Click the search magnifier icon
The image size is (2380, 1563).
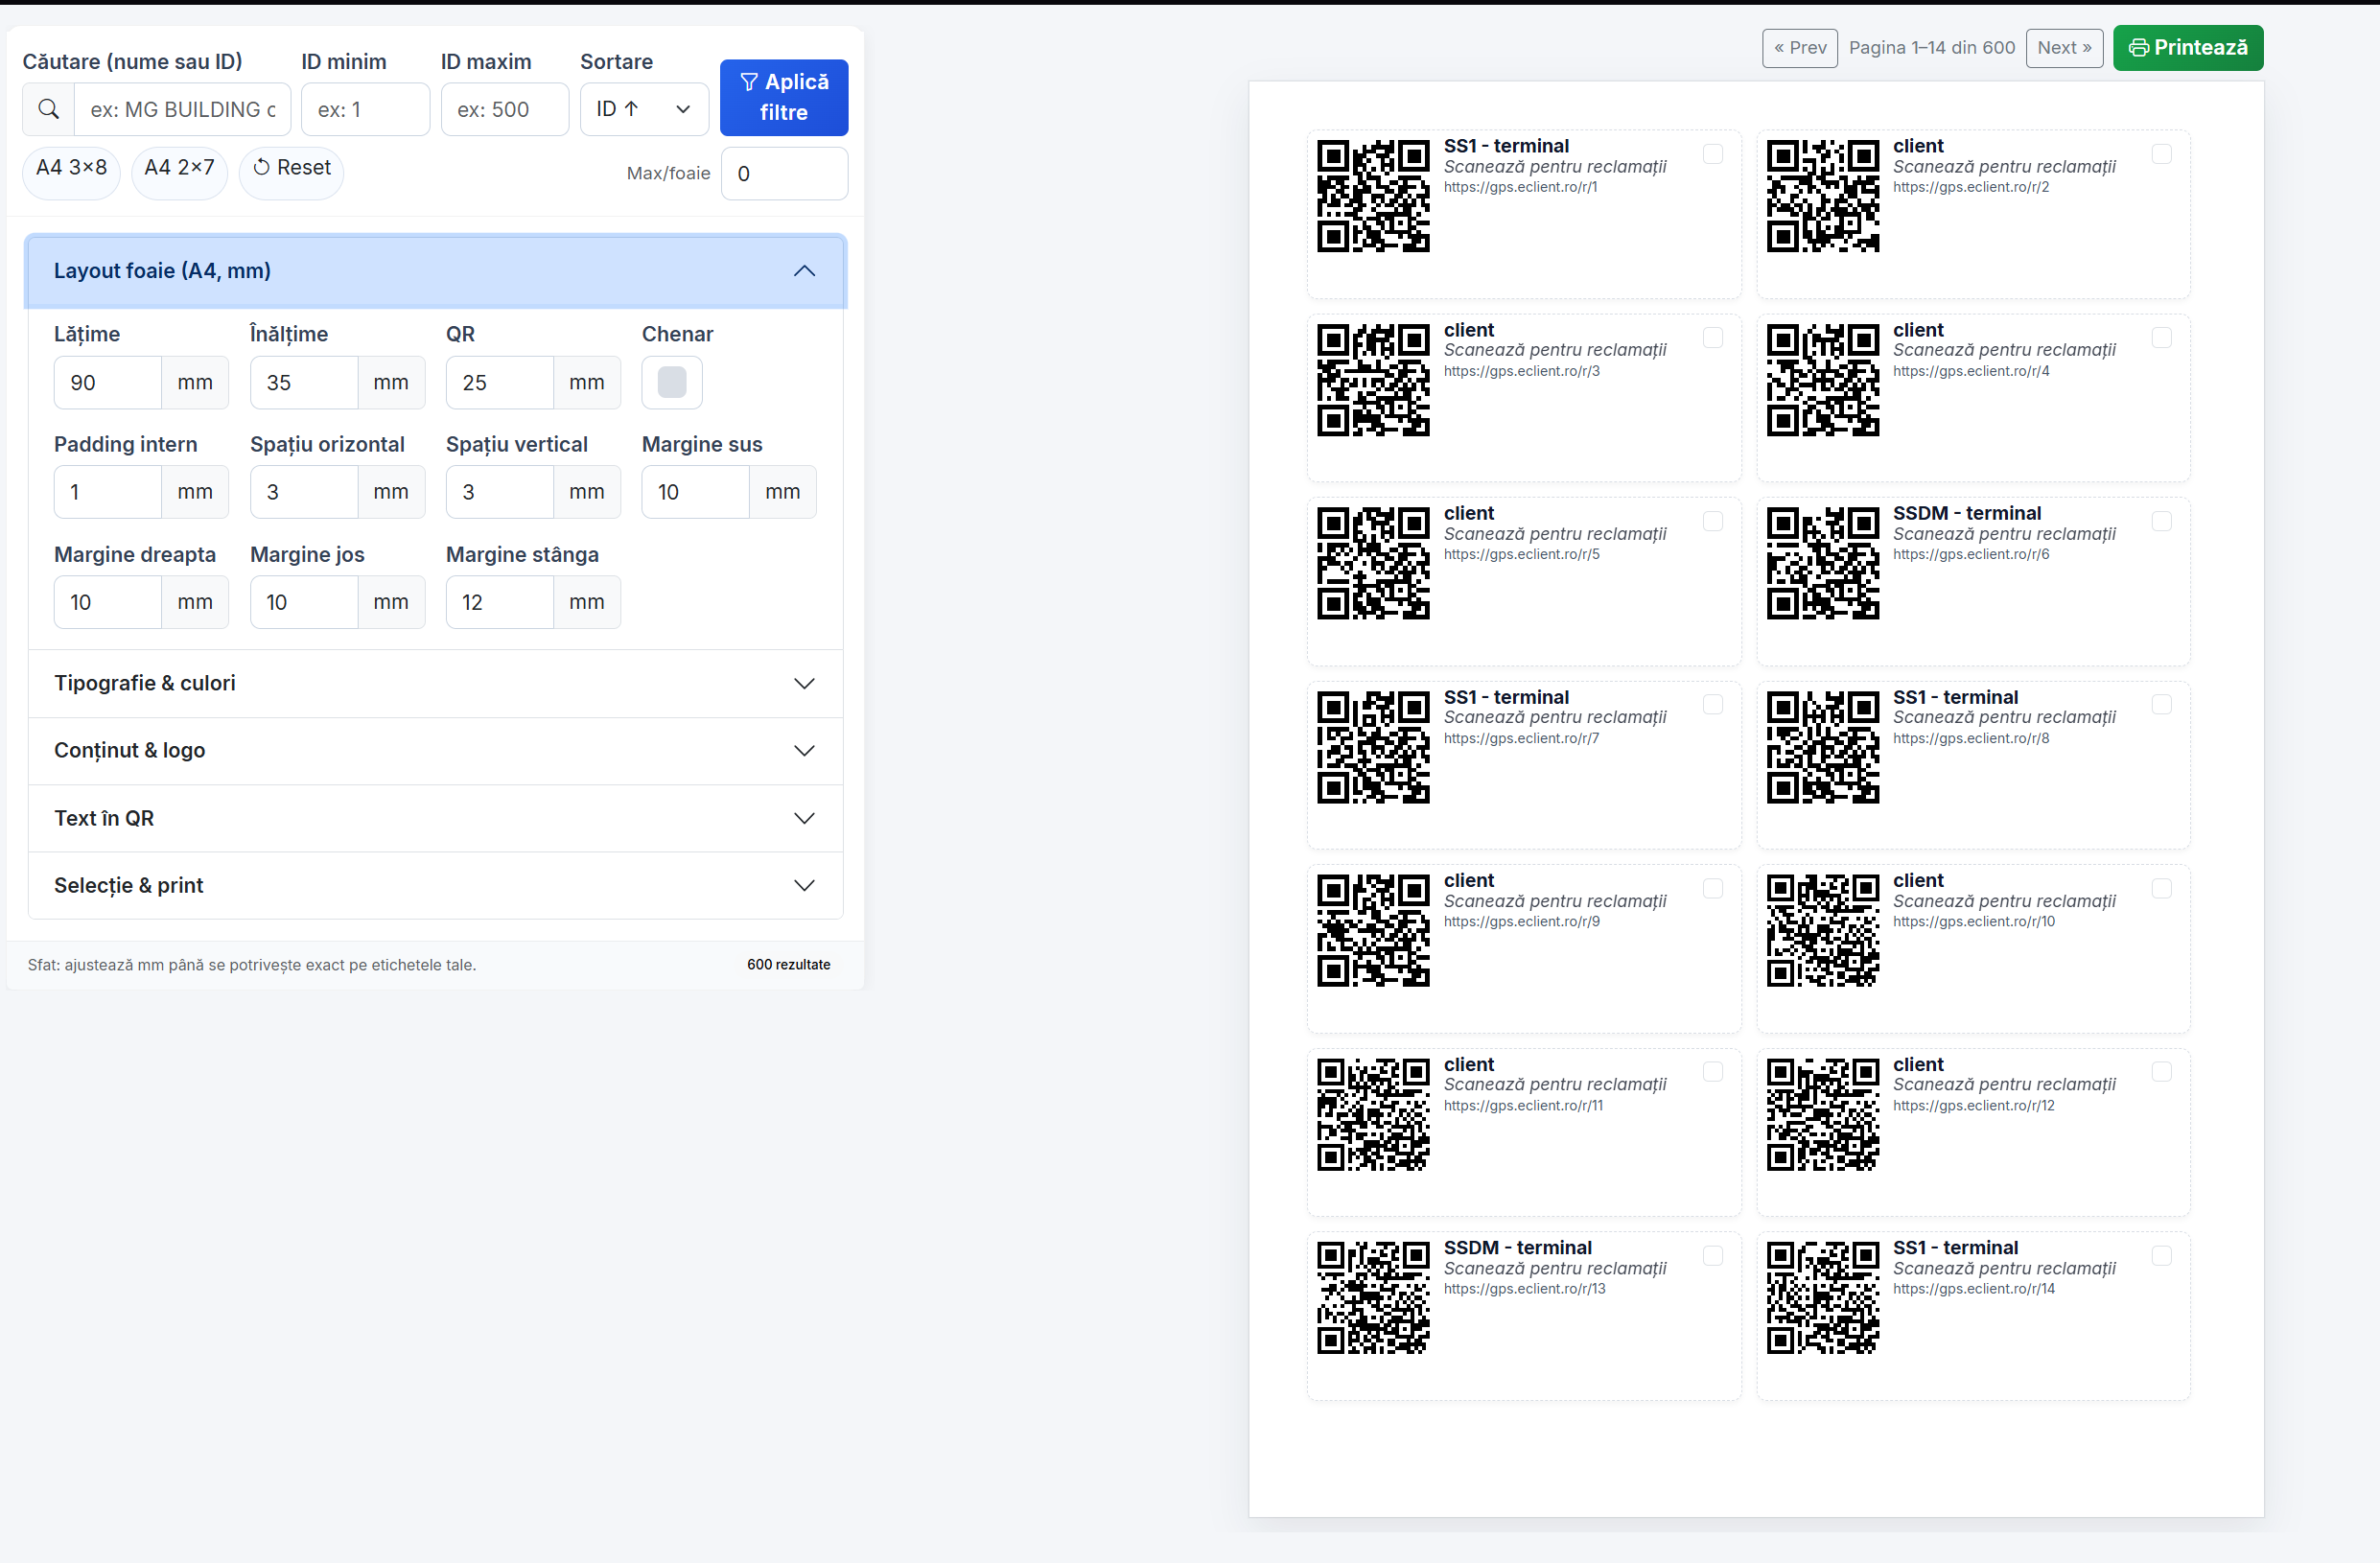click(x=48, y=109)
